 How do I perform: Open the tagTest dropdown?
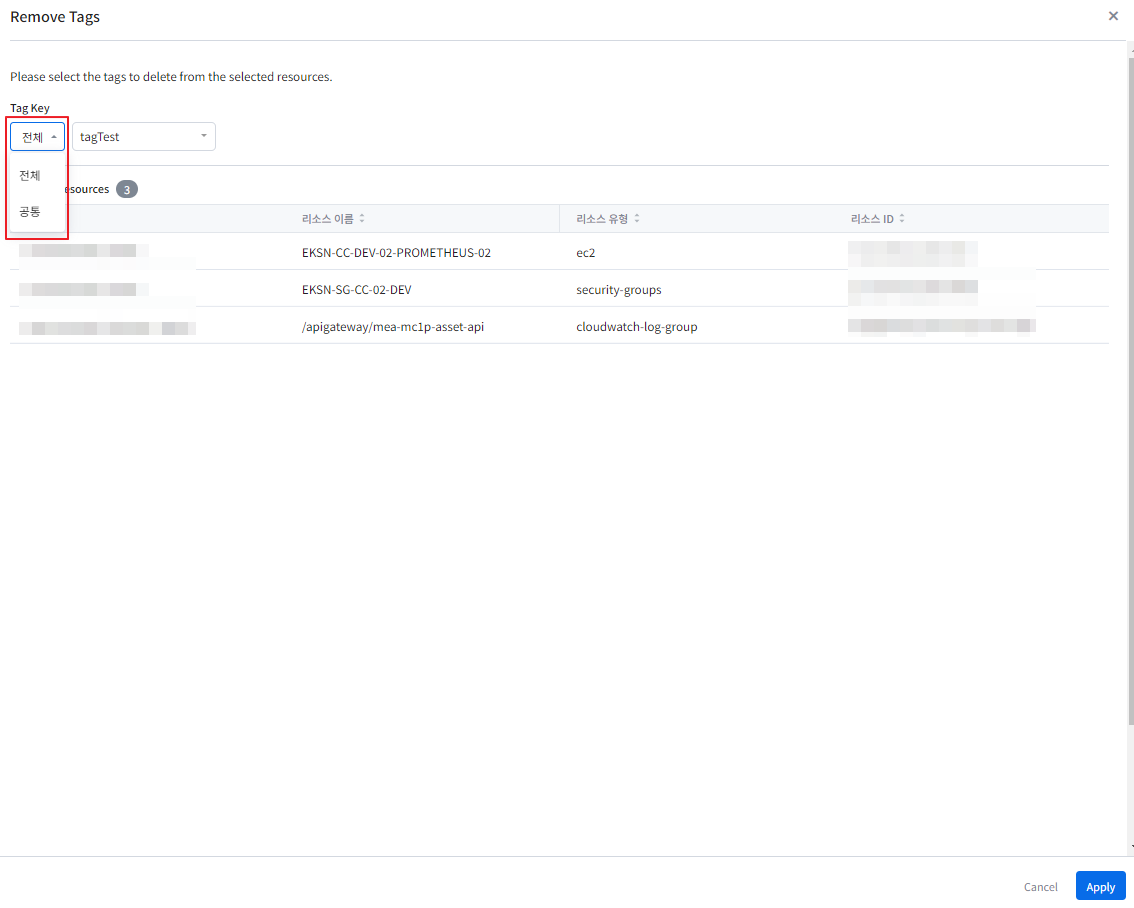(x=144, y=137)
